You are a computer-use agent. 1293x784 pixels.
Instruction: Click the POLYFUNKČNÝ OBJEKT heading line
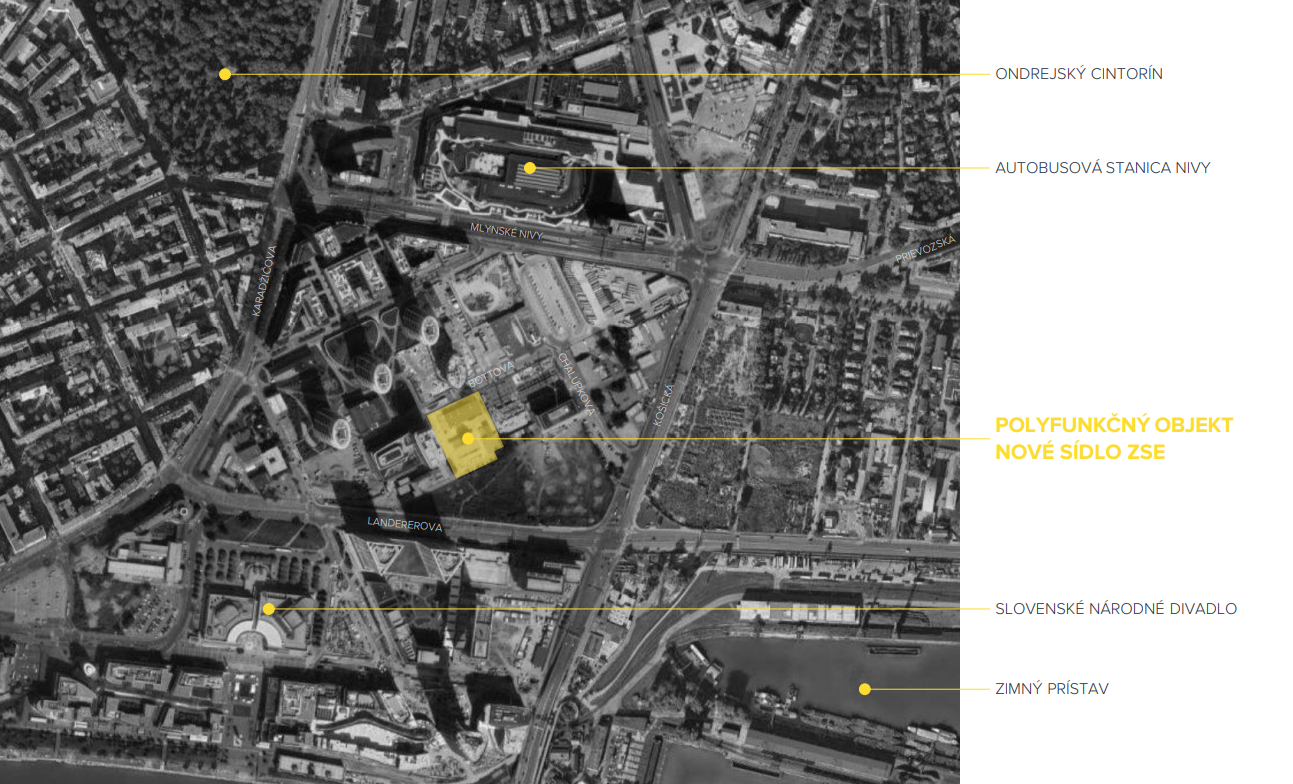pyautogui.click(x=1114, y=425)
